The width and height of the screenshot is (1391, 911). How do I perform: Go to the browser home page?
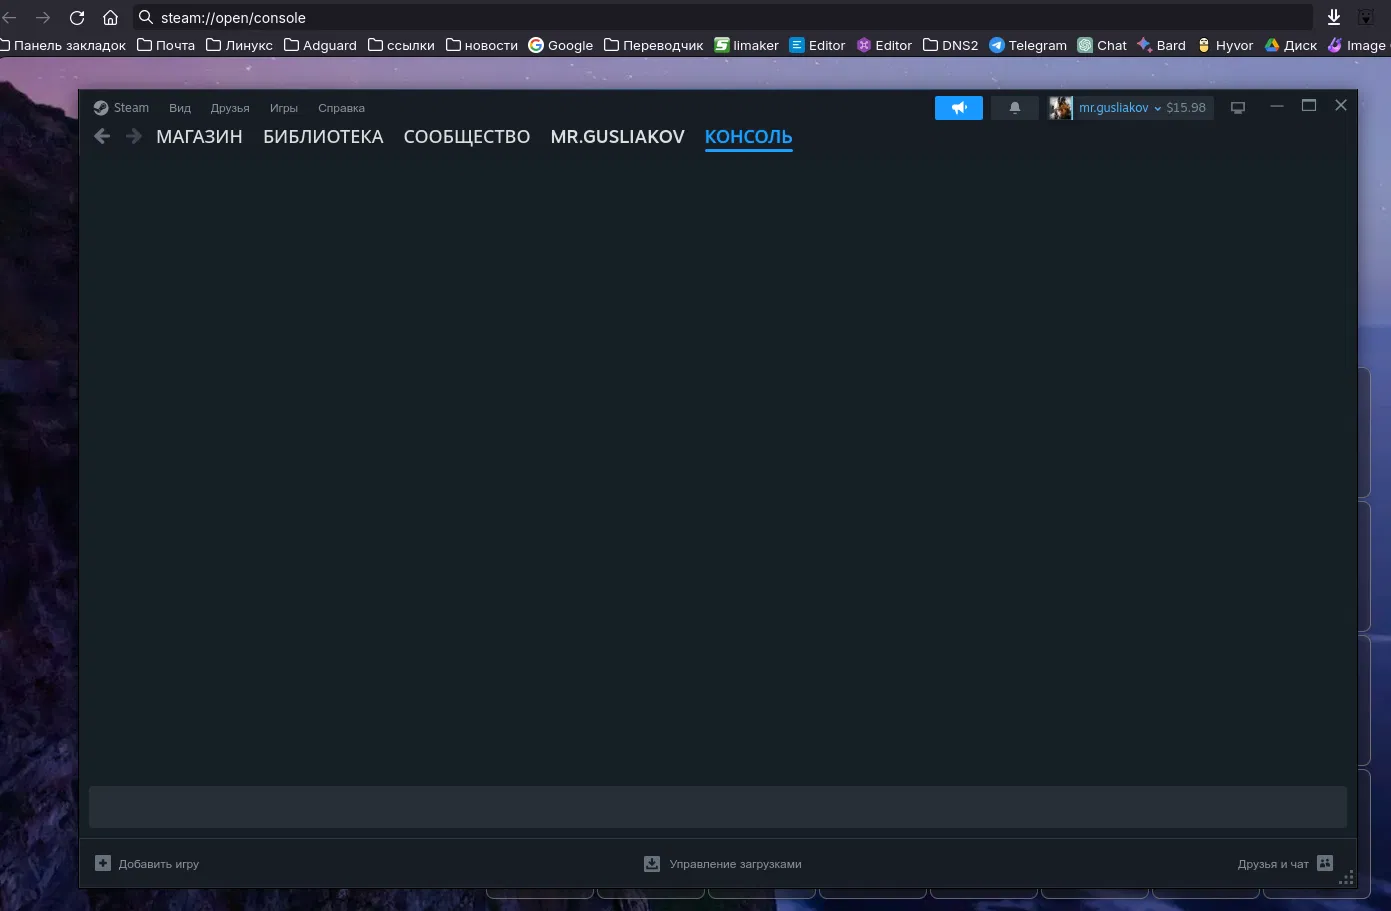(x=111, y=18)
